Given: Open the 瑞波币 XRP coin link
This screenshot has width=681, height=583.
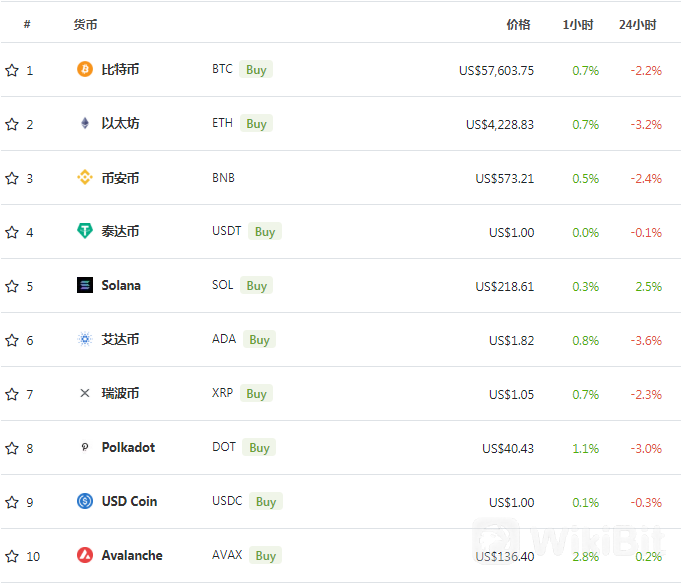Looking at the screenshot, I should [120, 393].
